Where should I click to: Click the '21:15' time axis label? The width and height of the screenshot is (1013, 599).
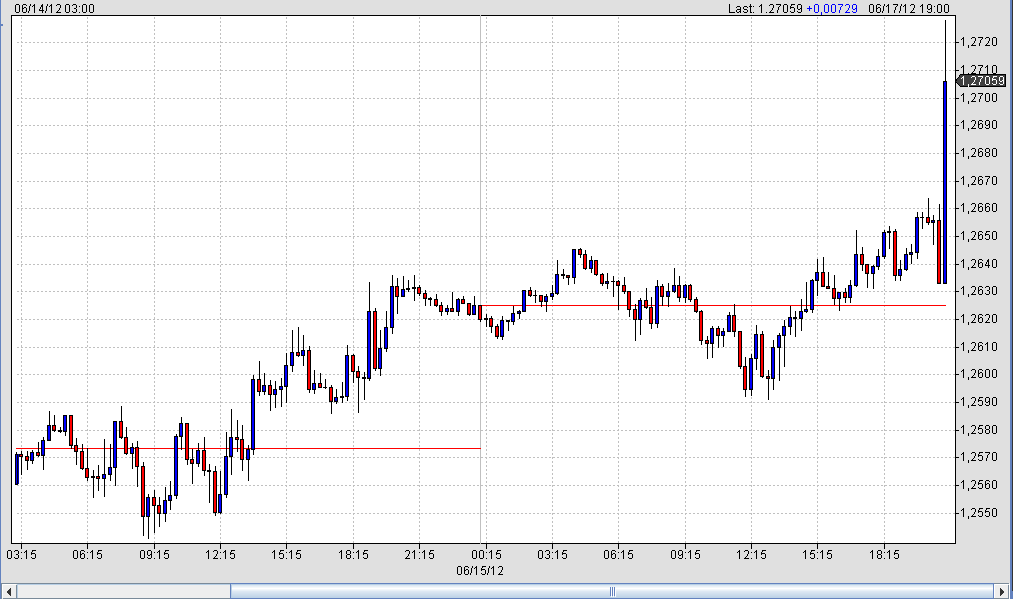click(419, 554)
